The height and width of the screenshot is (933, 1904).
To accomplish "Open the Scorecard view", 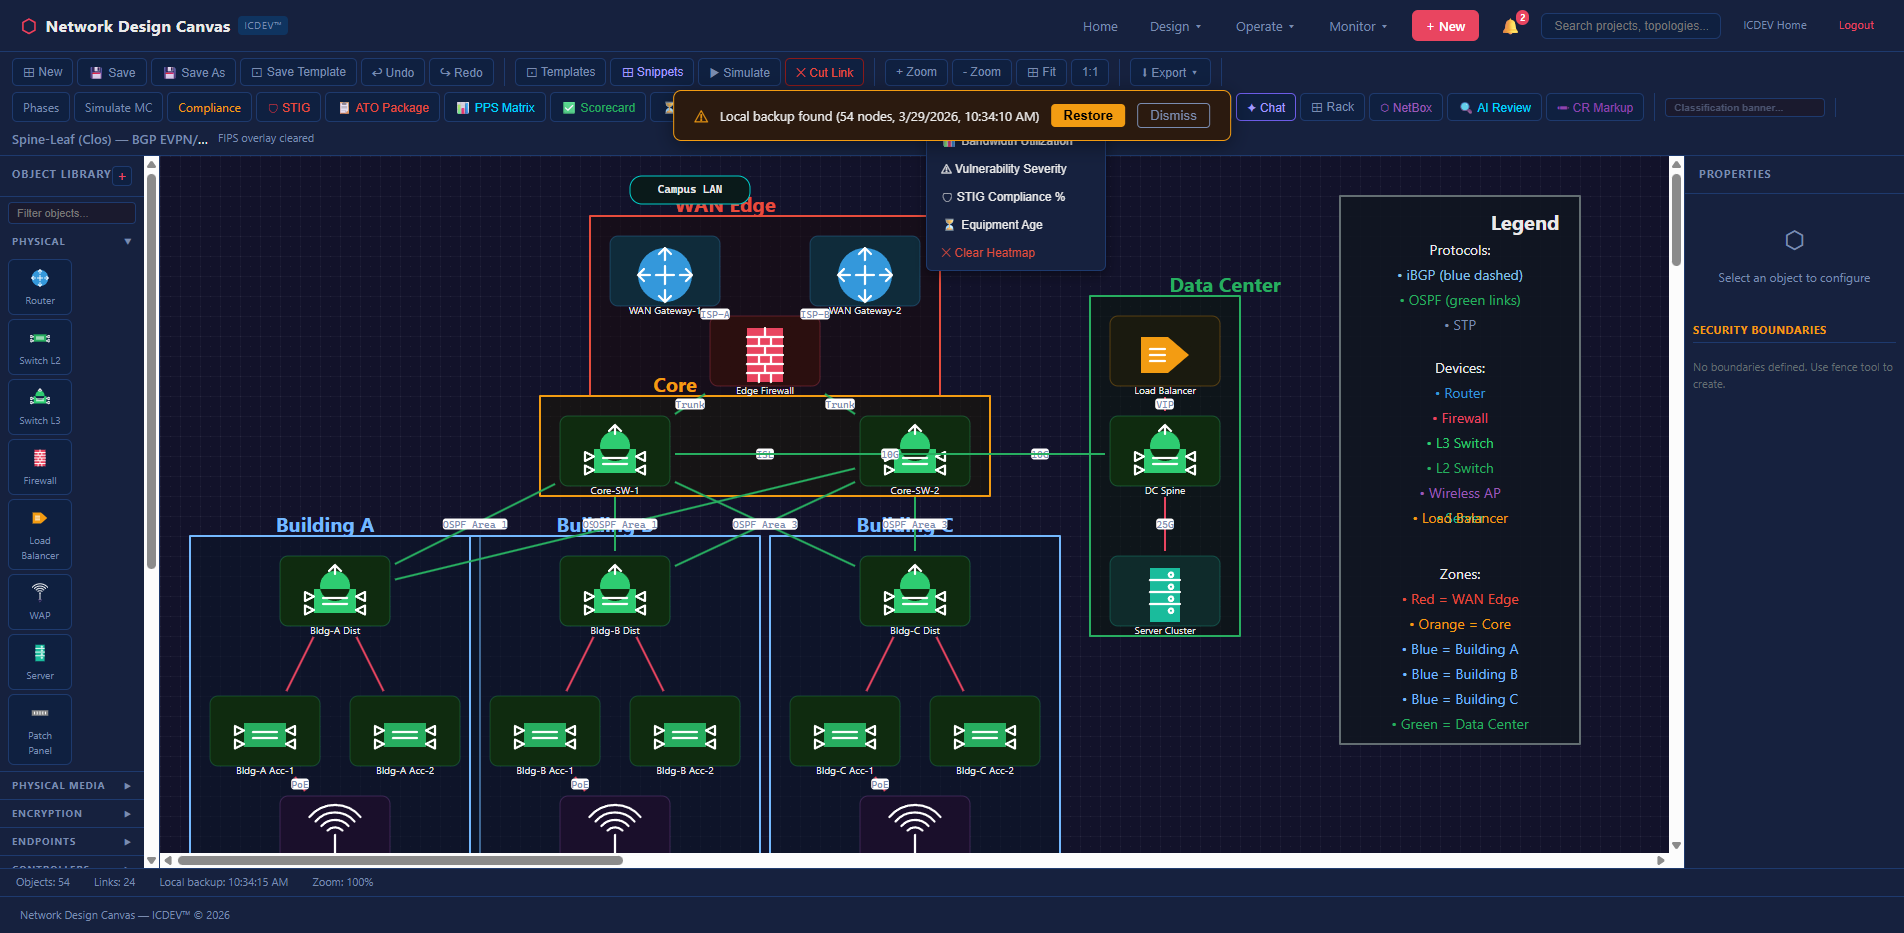I will tap(599, 107).
